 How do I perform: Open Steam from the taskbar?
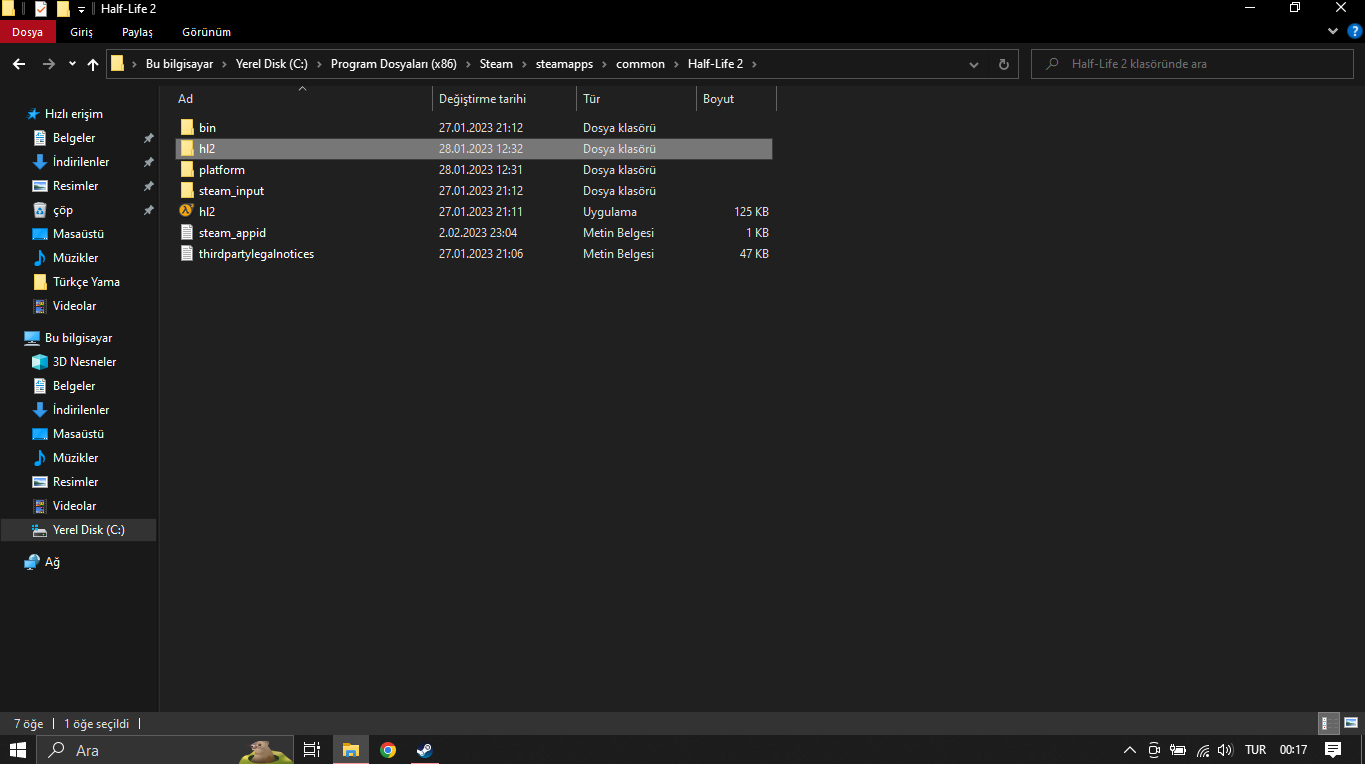tap(425, 750)
